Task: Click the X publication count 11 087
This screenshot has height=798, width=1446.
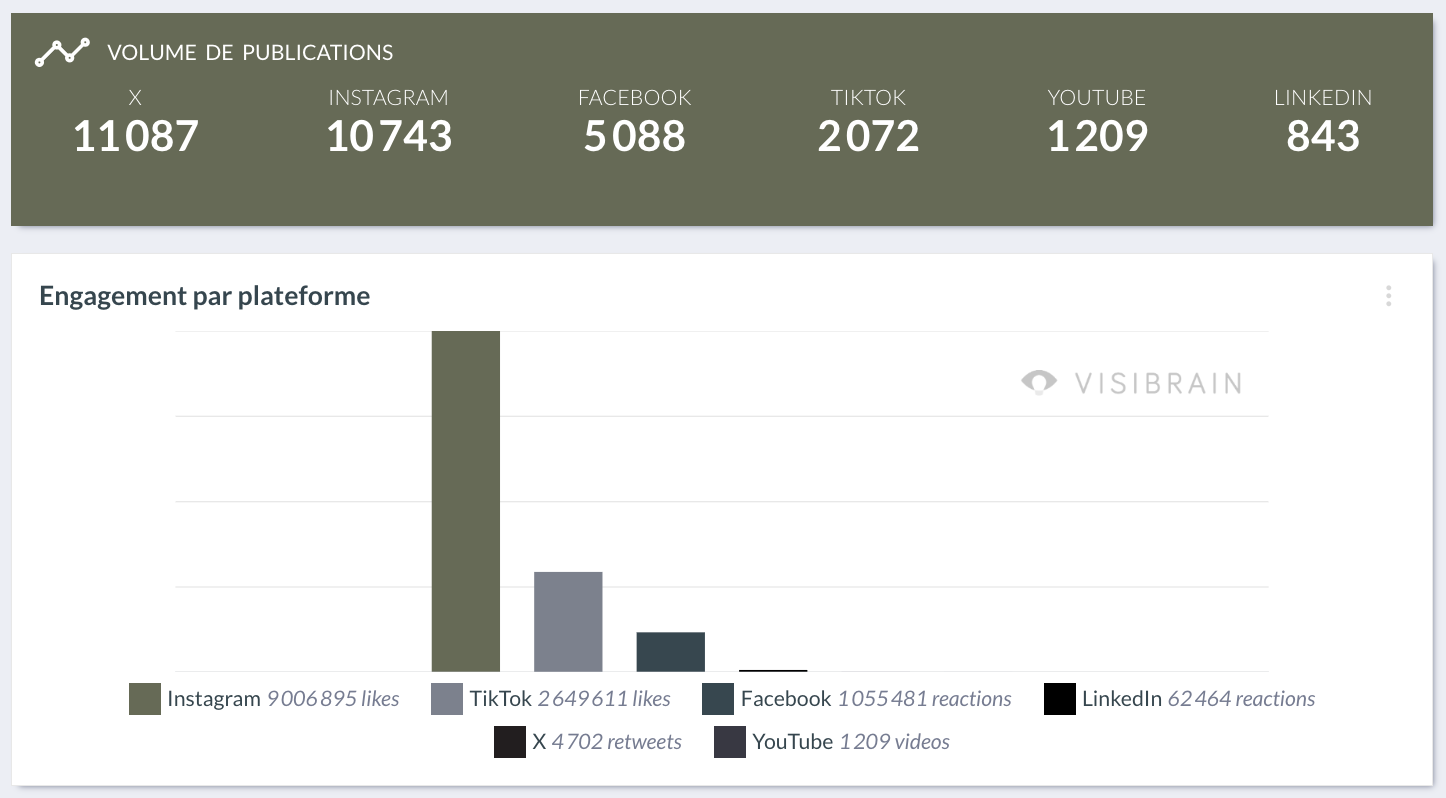Action: click(136, 136)
